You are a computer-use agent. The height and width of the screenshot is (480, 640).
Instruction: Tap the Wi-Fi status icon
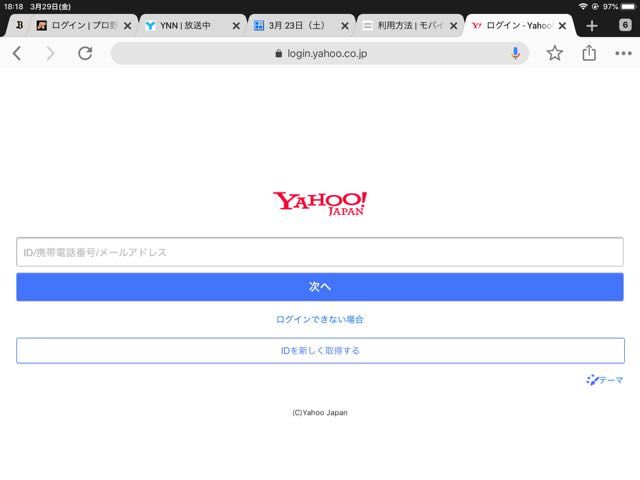(x=583, y=7)
